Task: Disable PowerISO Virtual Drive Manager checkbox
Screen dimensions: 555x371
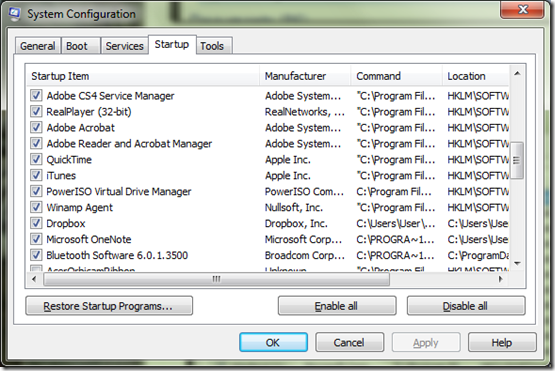Action: tap(36, 191)
